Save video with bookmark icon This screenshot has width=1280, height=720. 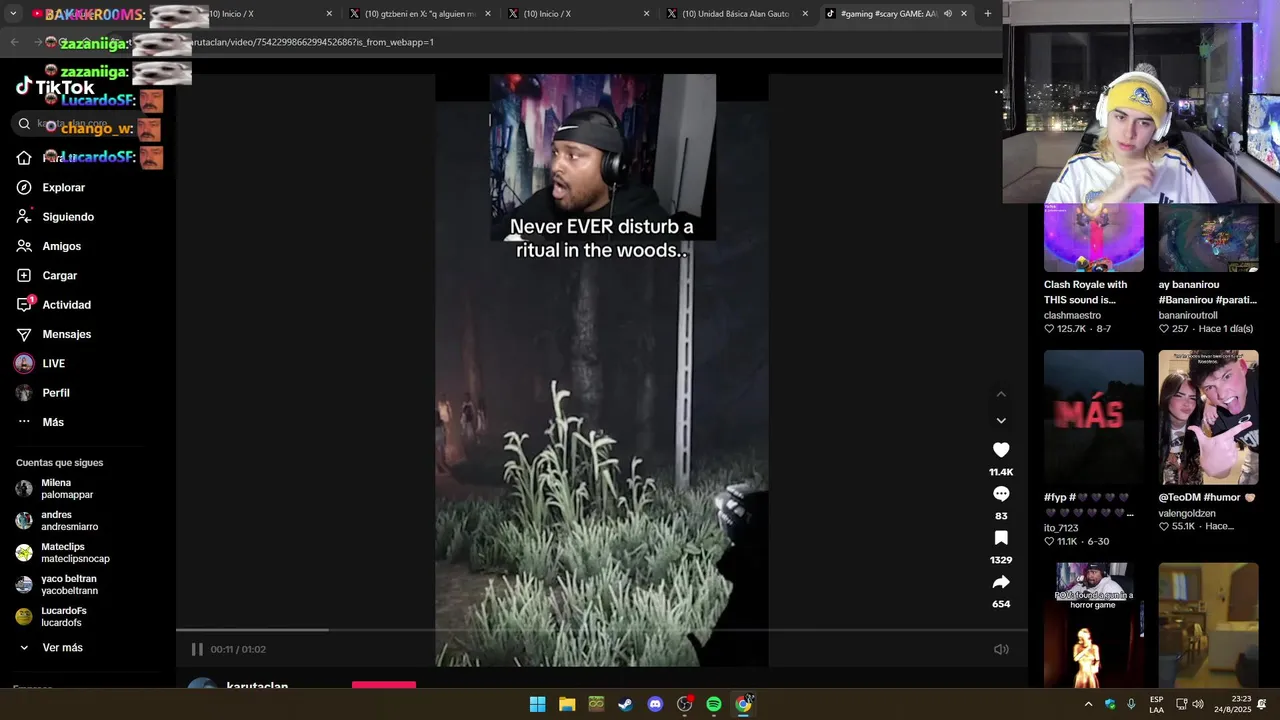tap(1001, 538)
